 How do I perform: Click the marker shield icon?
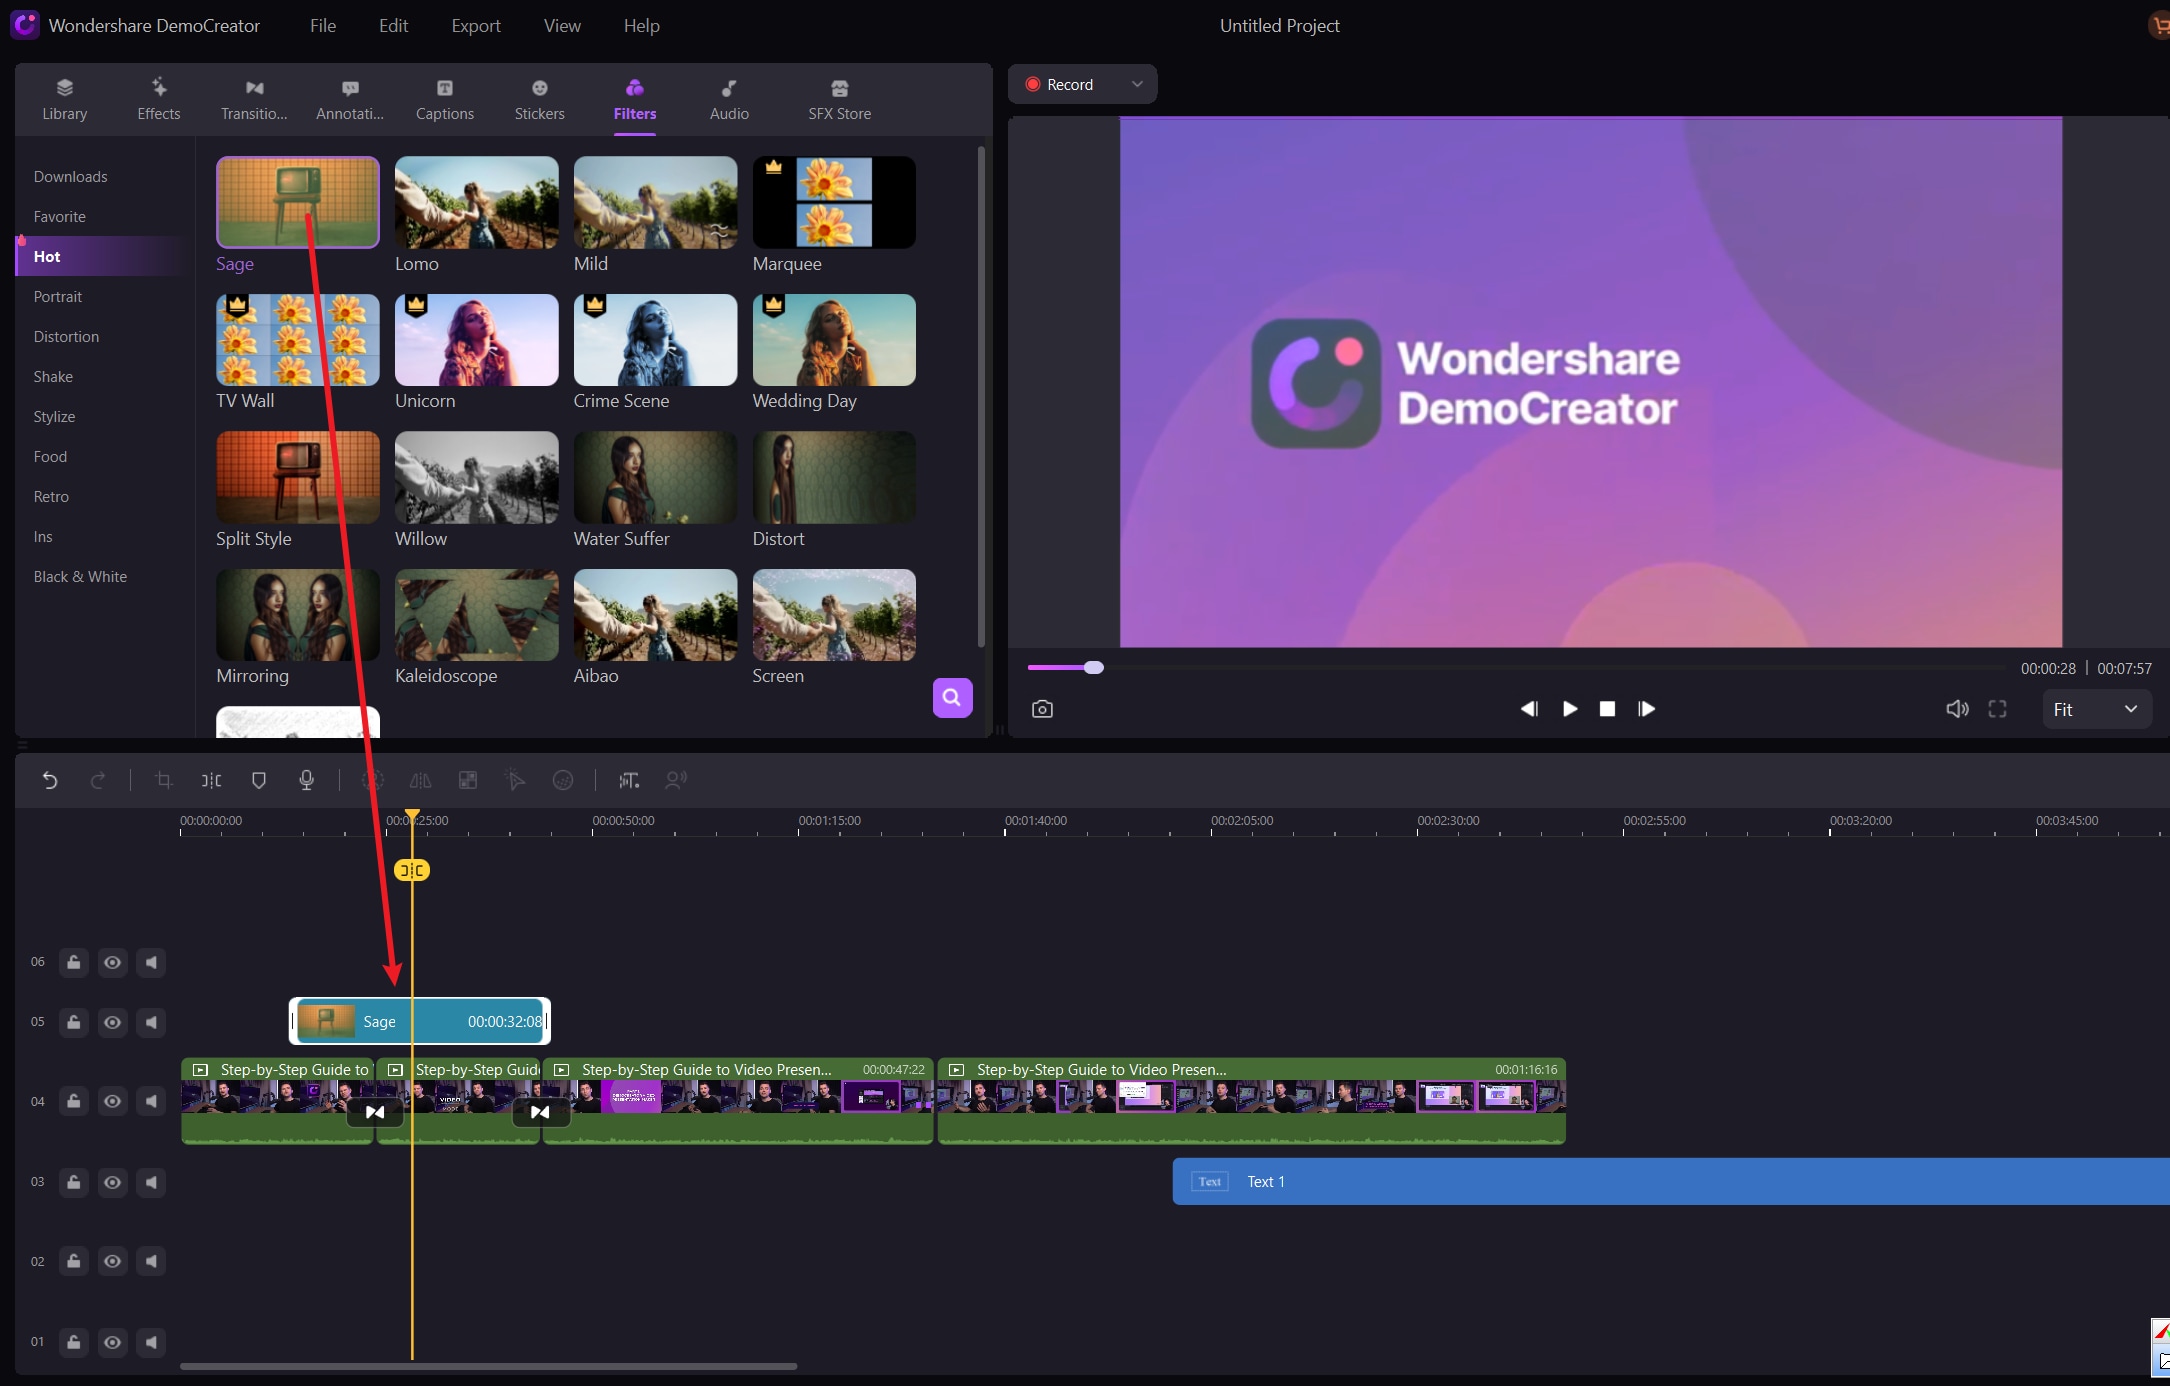pos(259,781)
